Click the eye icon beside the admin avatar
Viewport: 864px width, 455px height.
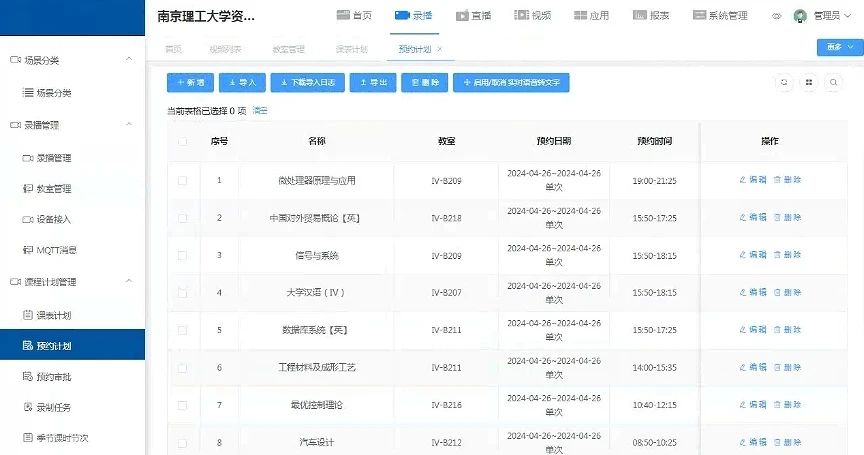coord(777,16)
